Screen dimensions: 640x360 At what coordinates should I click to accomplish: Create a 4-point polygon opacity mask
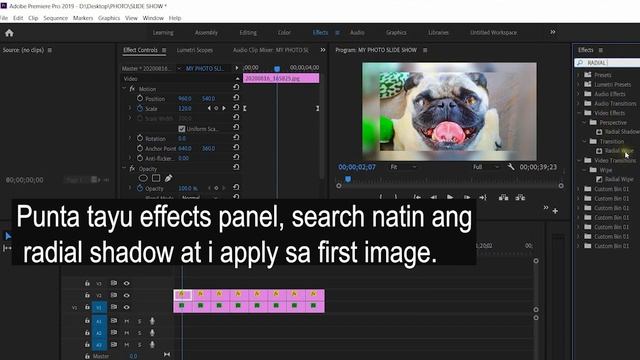coord(156,178)
